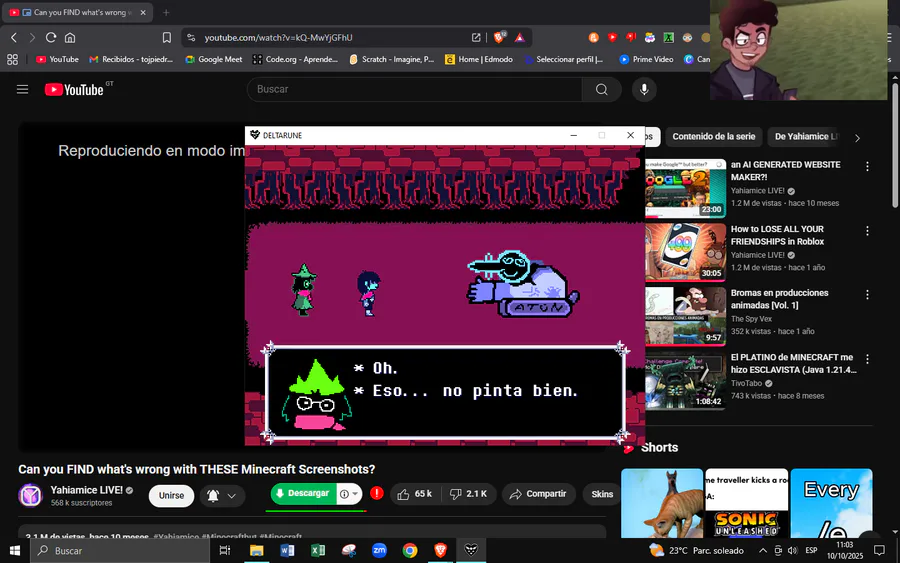900x563 pixels.
Task: Focus the YouTube Buscar search field
Action: coord(414,90)
